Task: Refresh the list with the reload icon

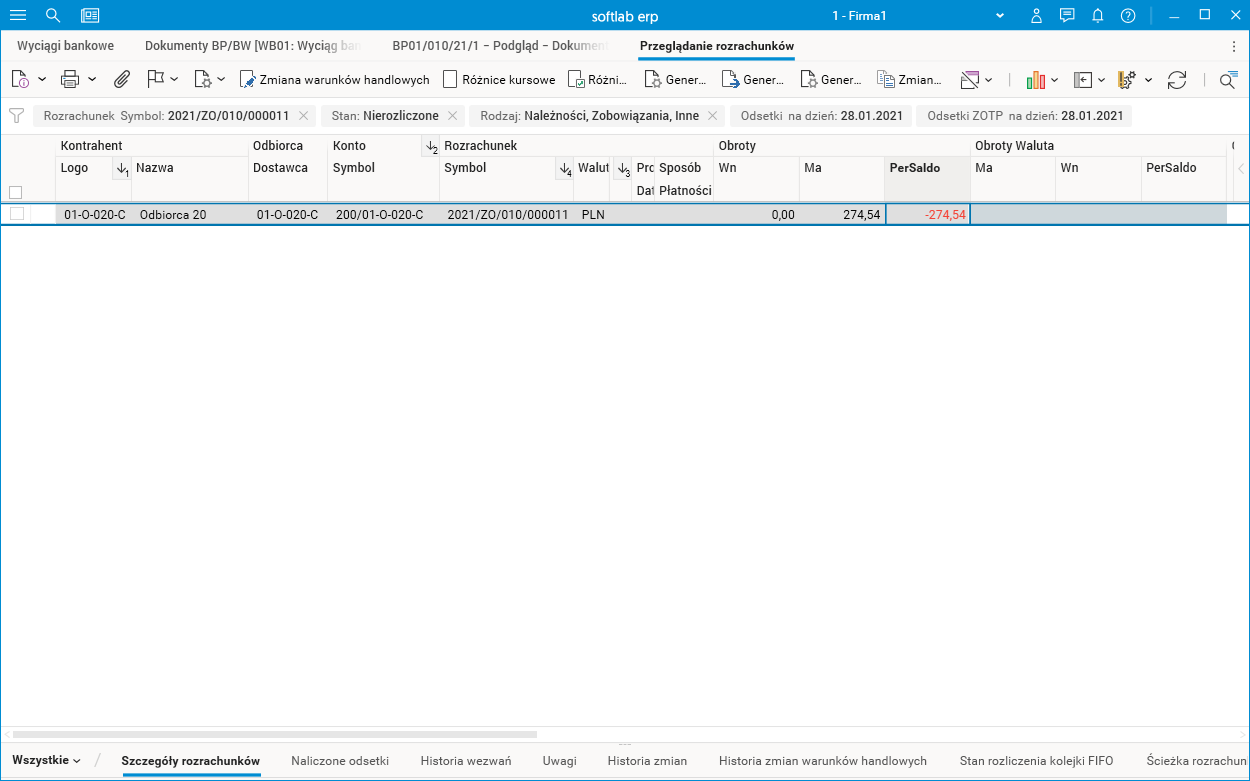Action: click(1177, 79)
